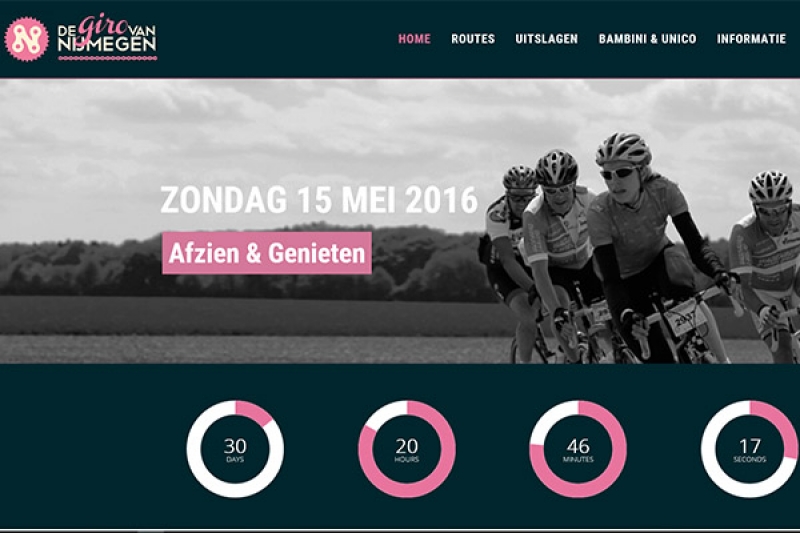800x533 pixels.
Task: Click the pink Afzien & Genieten banner
Action: pos(267,253)
